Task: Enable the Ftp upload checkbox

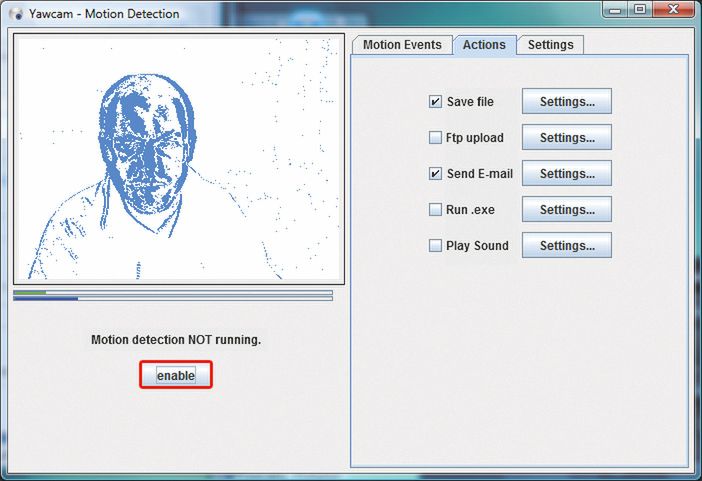Action: [x=435, y=137]
